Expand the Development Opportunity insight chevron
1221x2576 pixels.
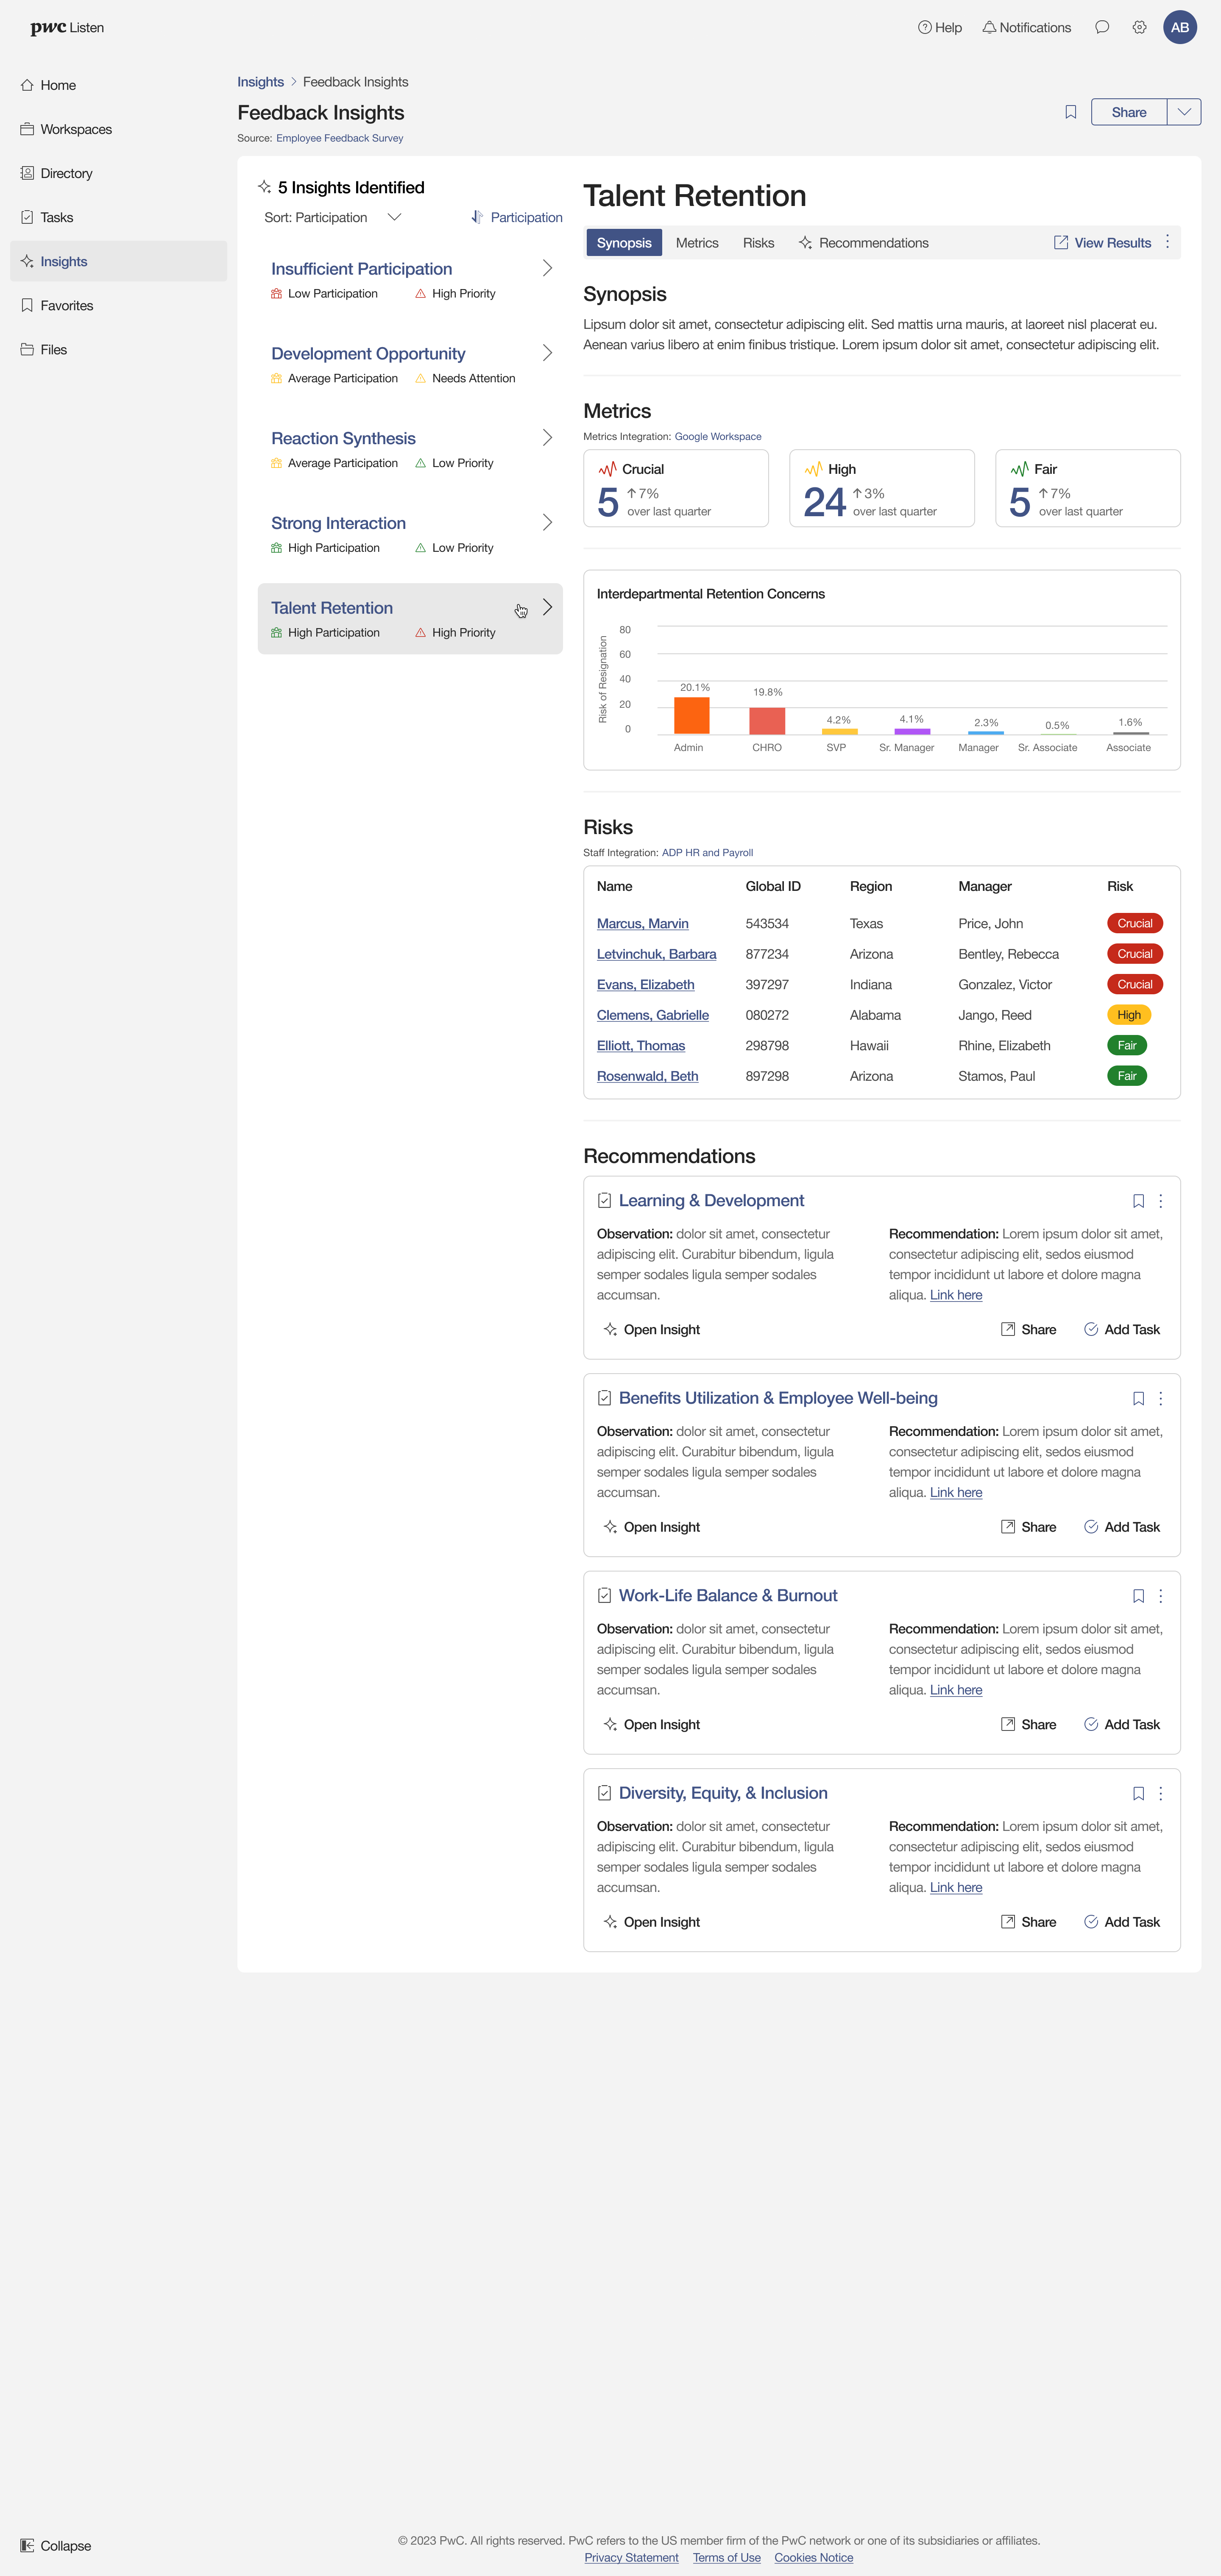547,353
